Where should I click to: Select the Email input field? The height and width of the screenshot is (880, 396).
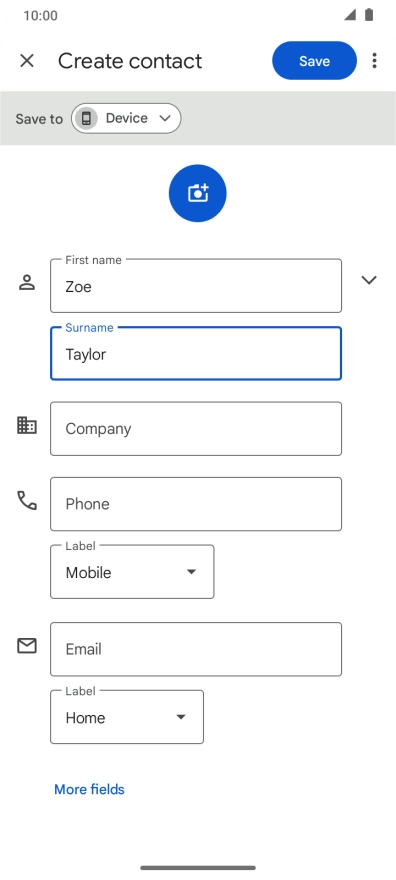click(x=196, y=649)
